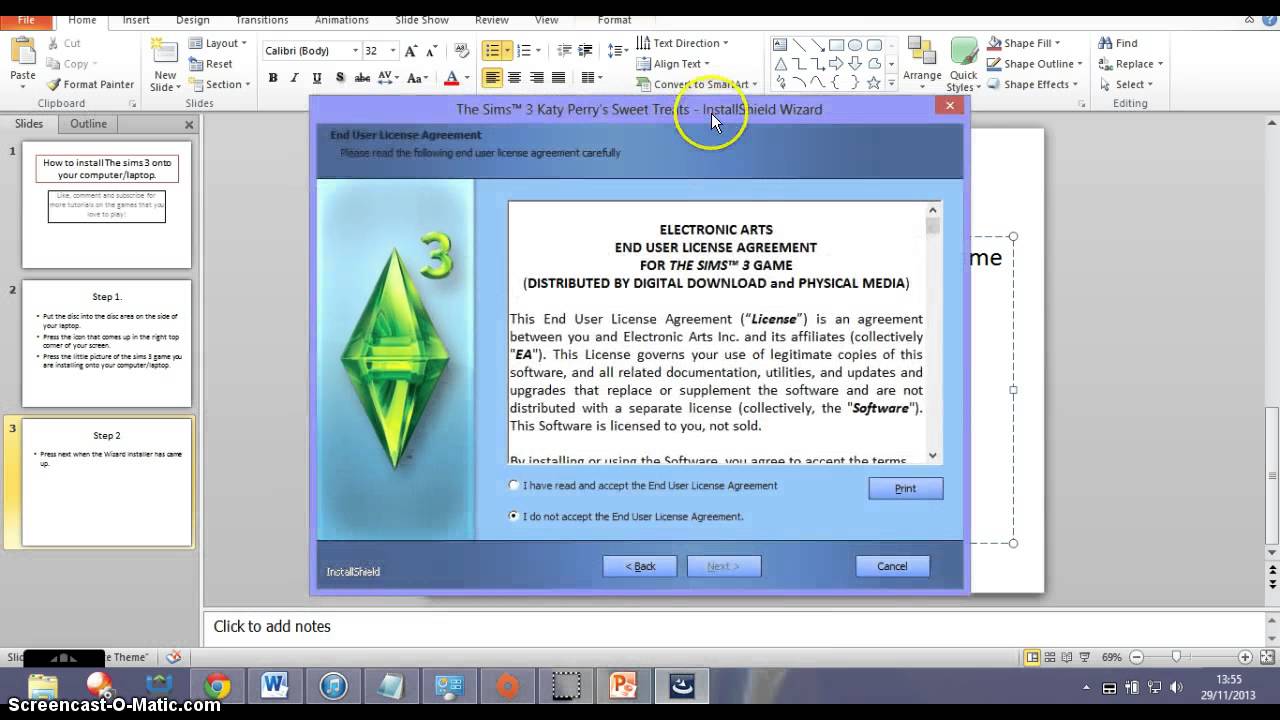This screenshot has width=1280, height=720.
Task: Center the text
Action: pos(514,78)
